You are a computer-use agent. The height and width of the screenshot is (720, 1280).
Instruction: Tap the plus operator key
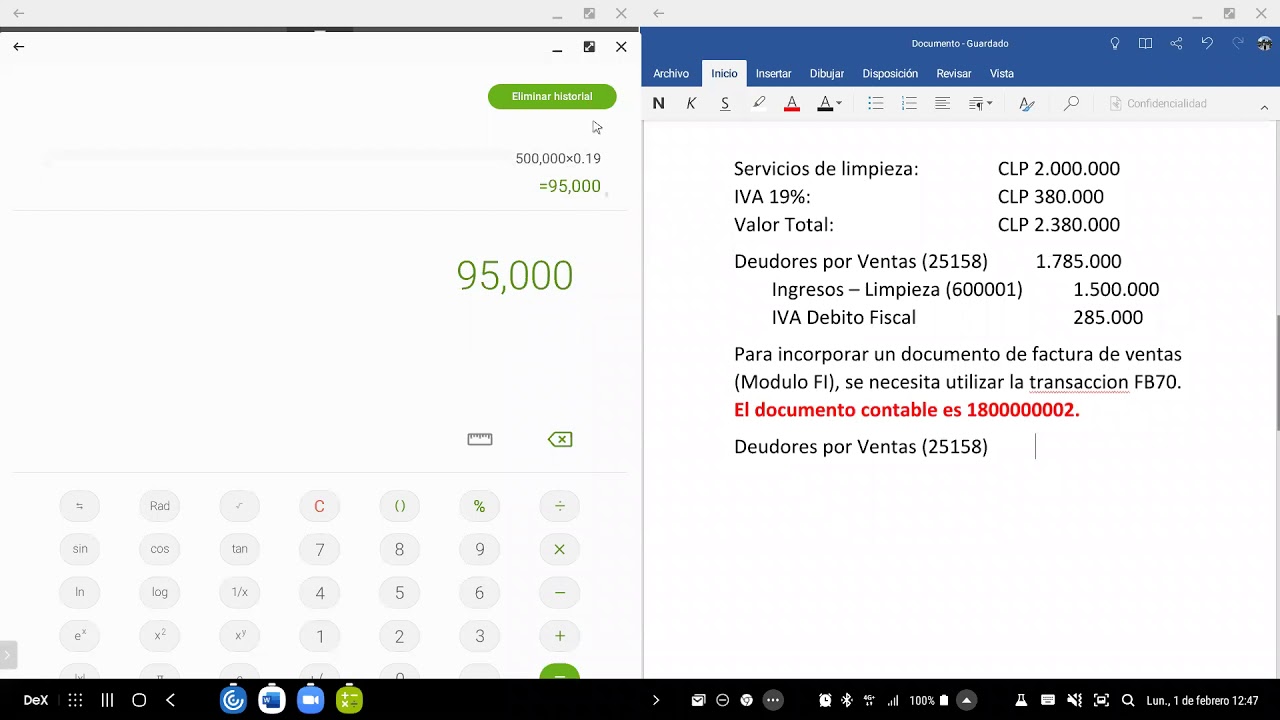point(559,636)
